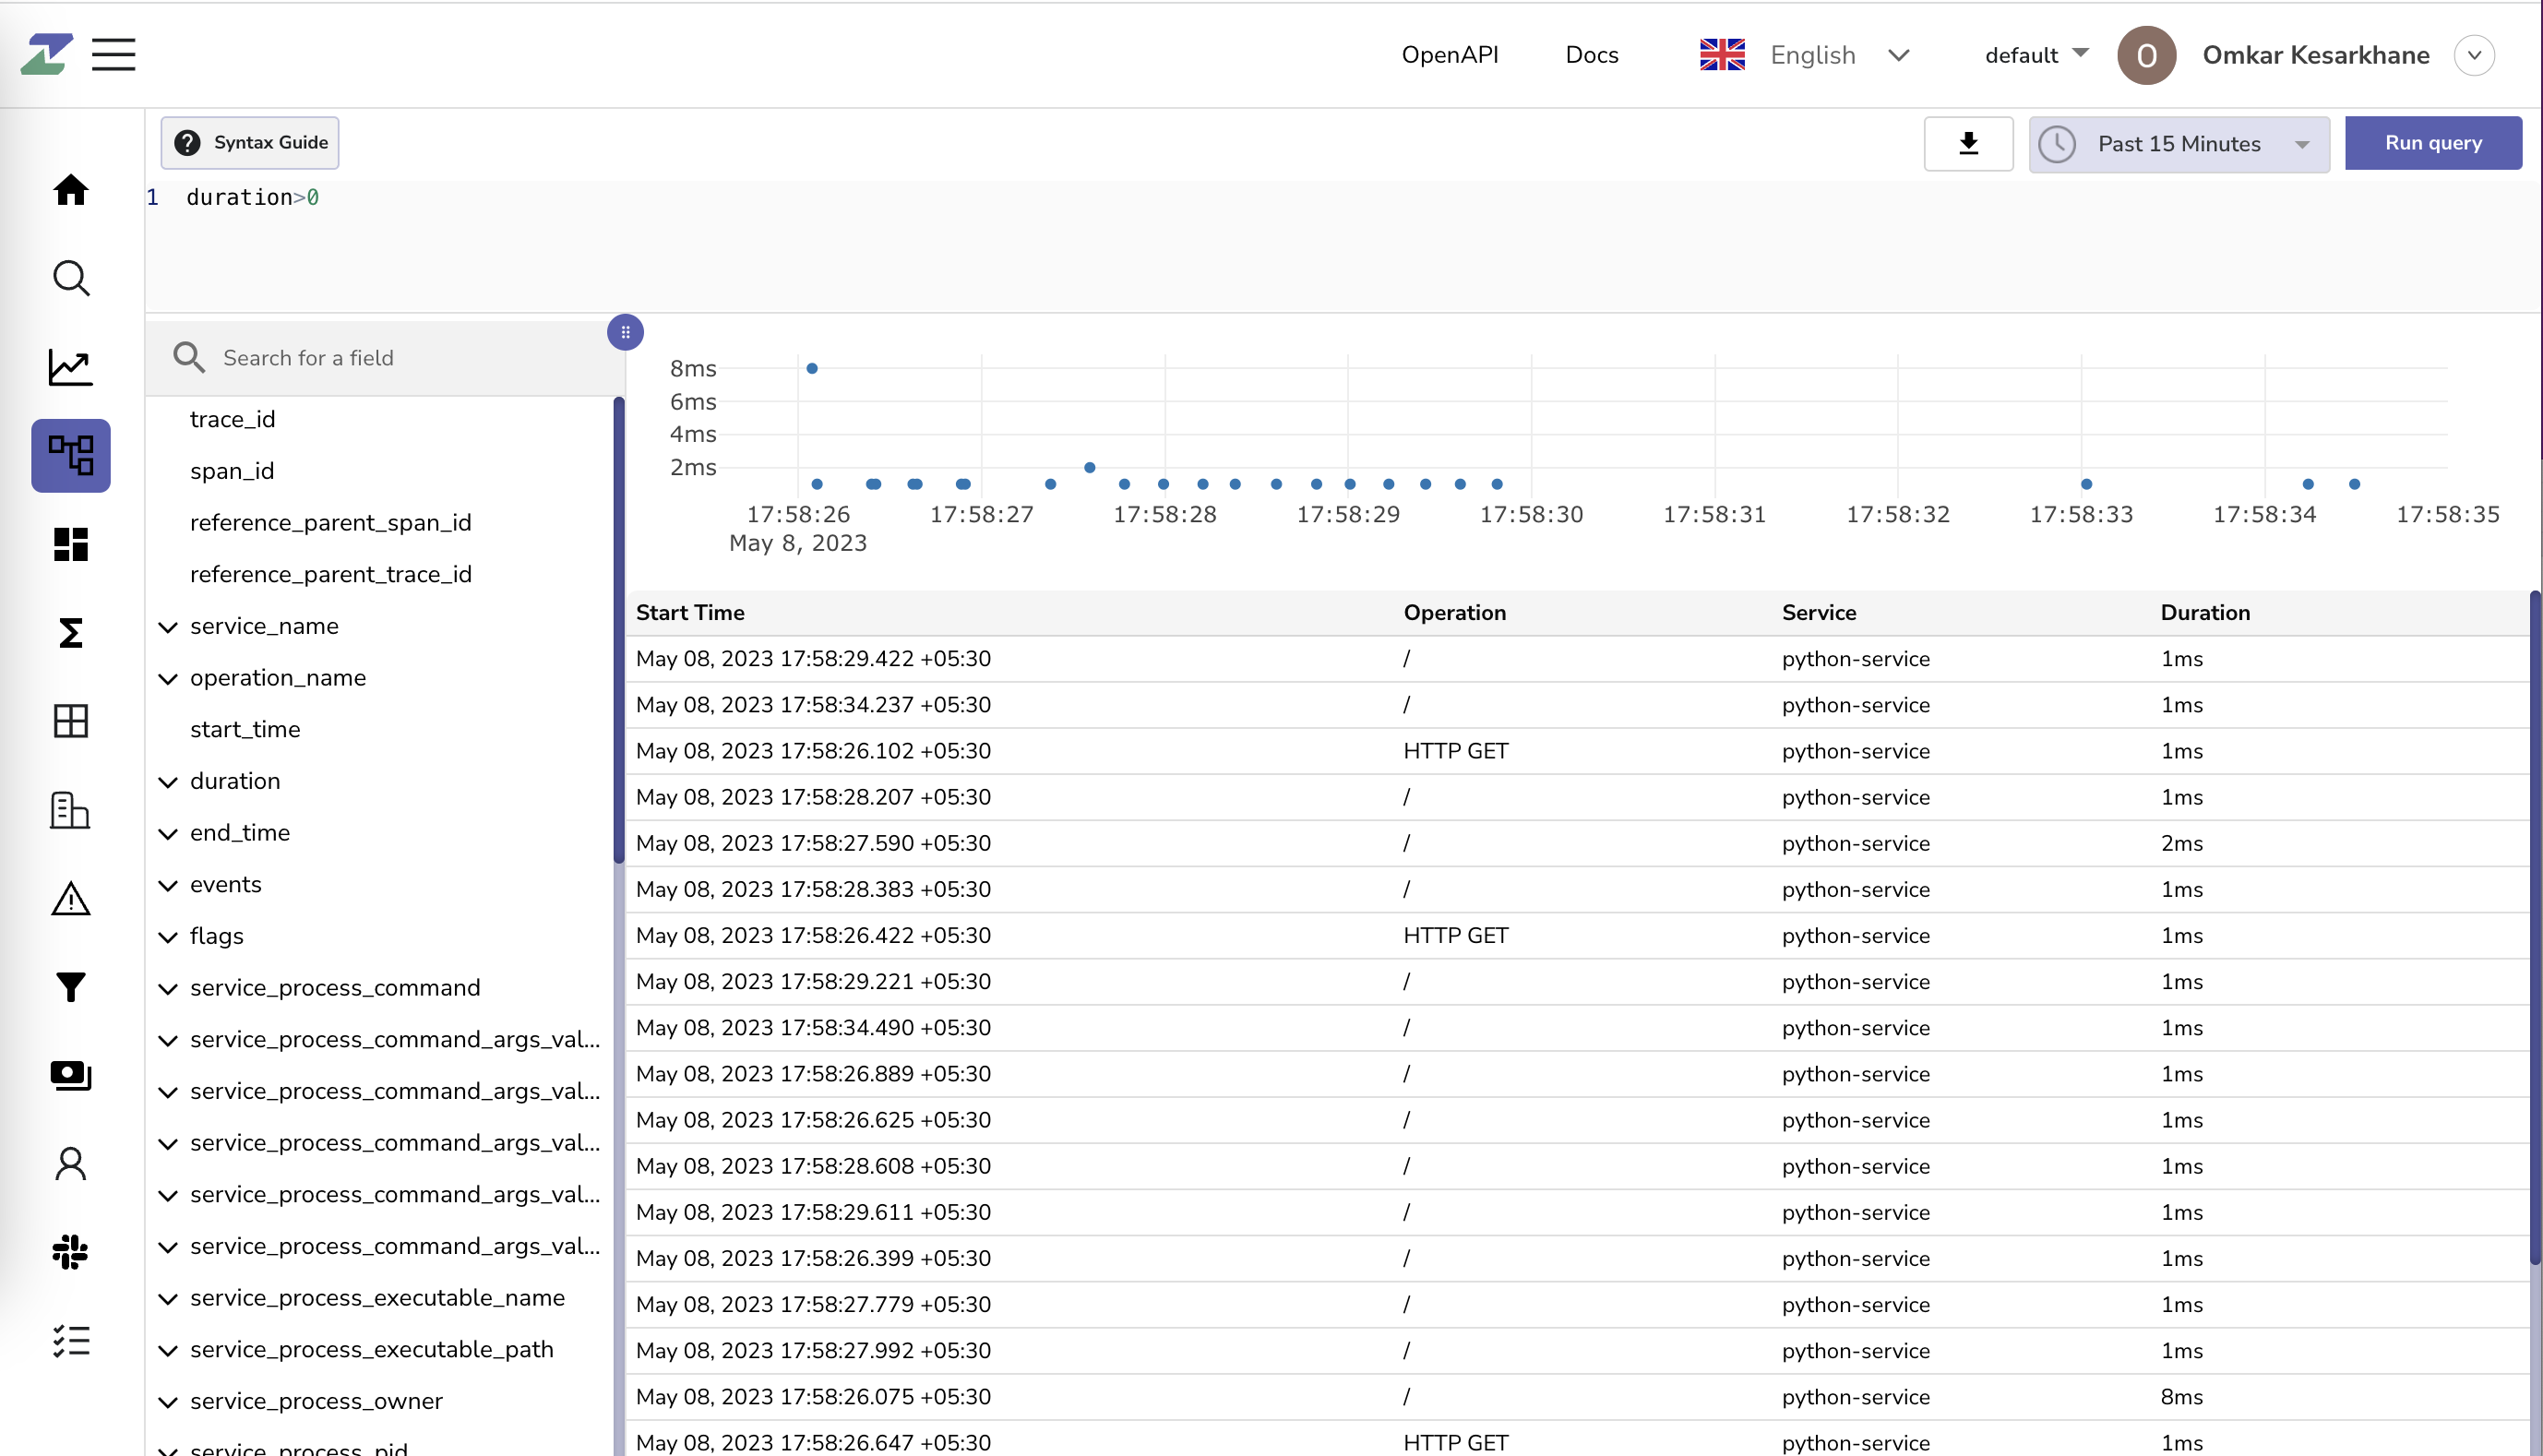Image resolution: width=2543 pixels, height=1456 pixels.
Task: Click the 2ms data point near 17:58:28
Action: [1090, 467]
